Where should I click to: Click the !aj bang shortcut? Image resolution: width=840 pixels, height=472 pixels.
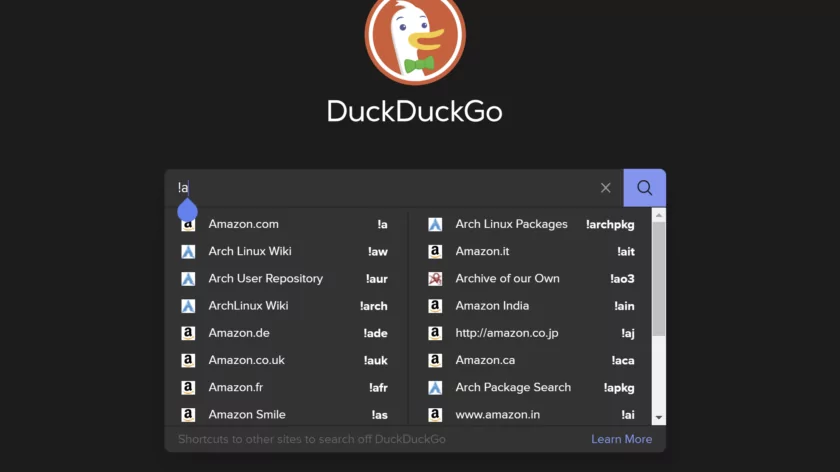(628, 334)
